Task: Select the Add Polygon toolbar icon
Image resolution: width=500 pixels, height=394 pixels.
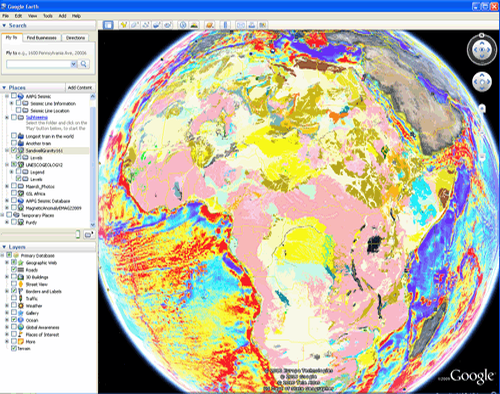Action: (135, 25)
